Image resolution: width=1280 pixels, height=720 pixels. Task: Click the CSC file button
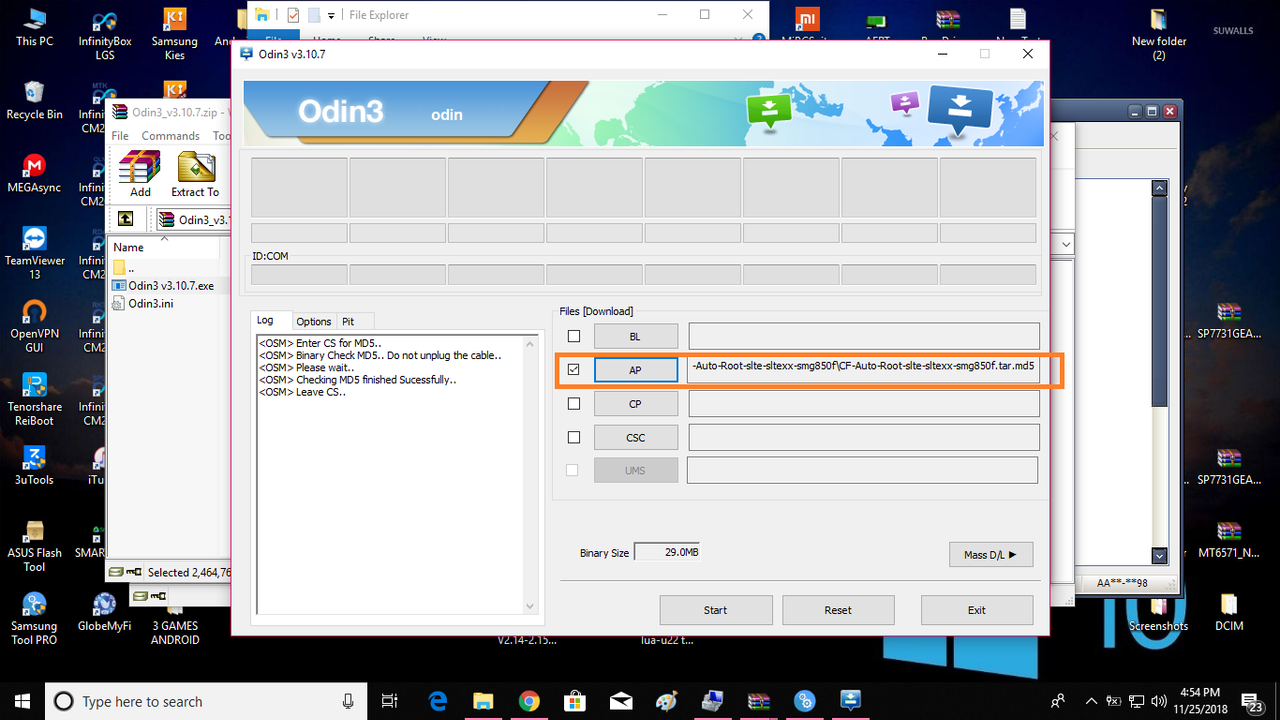[x=636, y=438]
